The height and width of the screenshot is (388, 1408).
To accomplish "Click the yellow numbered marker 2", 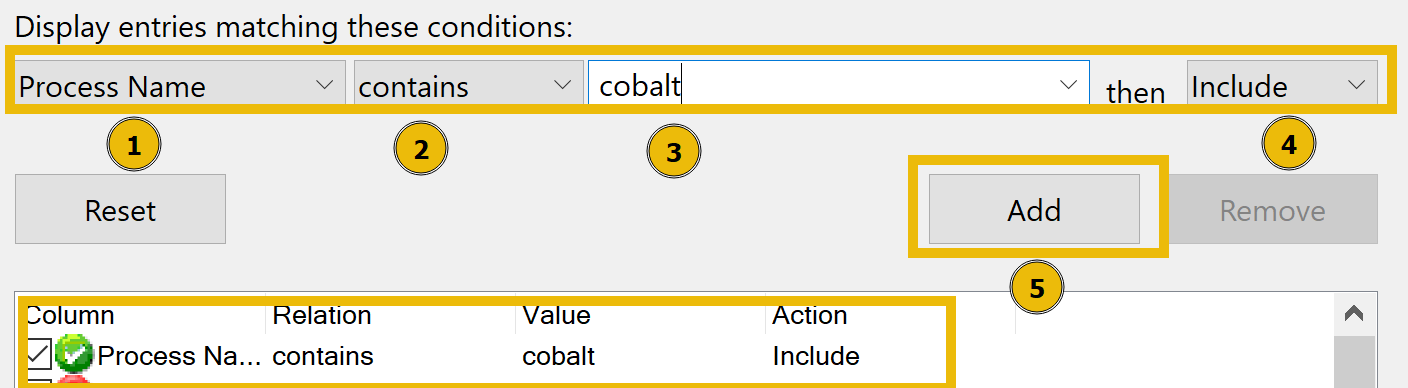I will (421, 150).
